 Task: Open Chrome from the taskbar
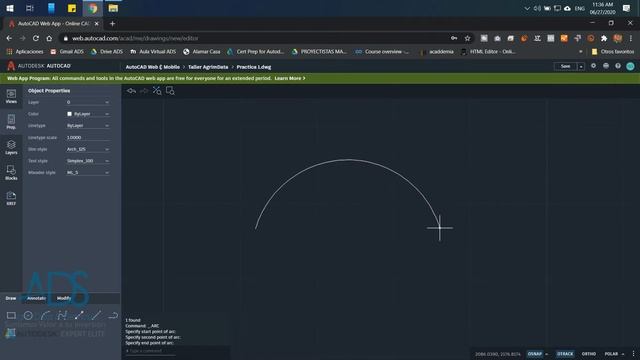93,8
